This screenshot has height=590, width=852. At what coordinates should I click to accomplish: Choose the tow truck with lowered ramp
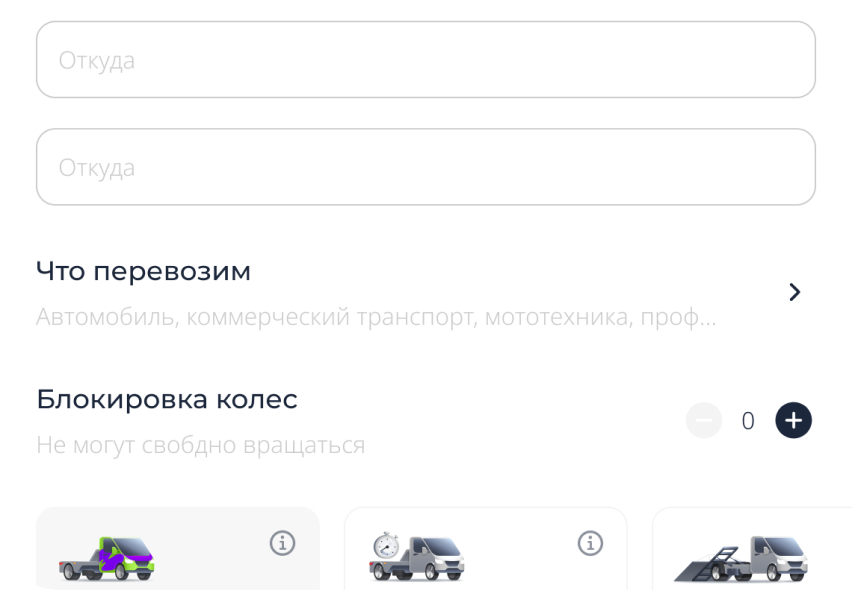pos(741,558)
